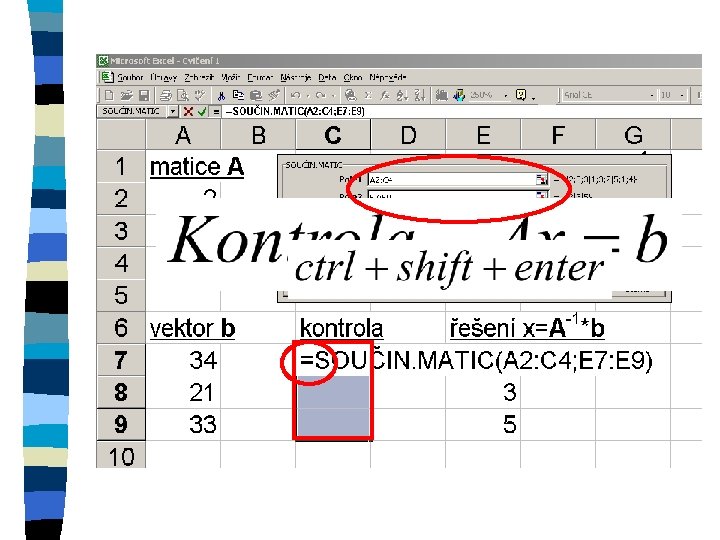The width and height of the screenshot is (720, 540).
Task: Open the Vložit menu
Action: point(231,78)
